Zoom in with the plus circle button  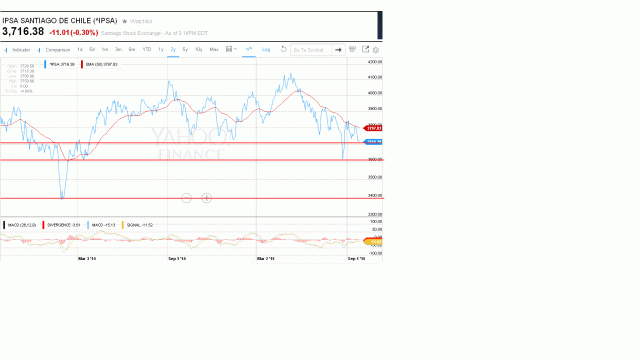pyautogui.click(x=207, y=198)
